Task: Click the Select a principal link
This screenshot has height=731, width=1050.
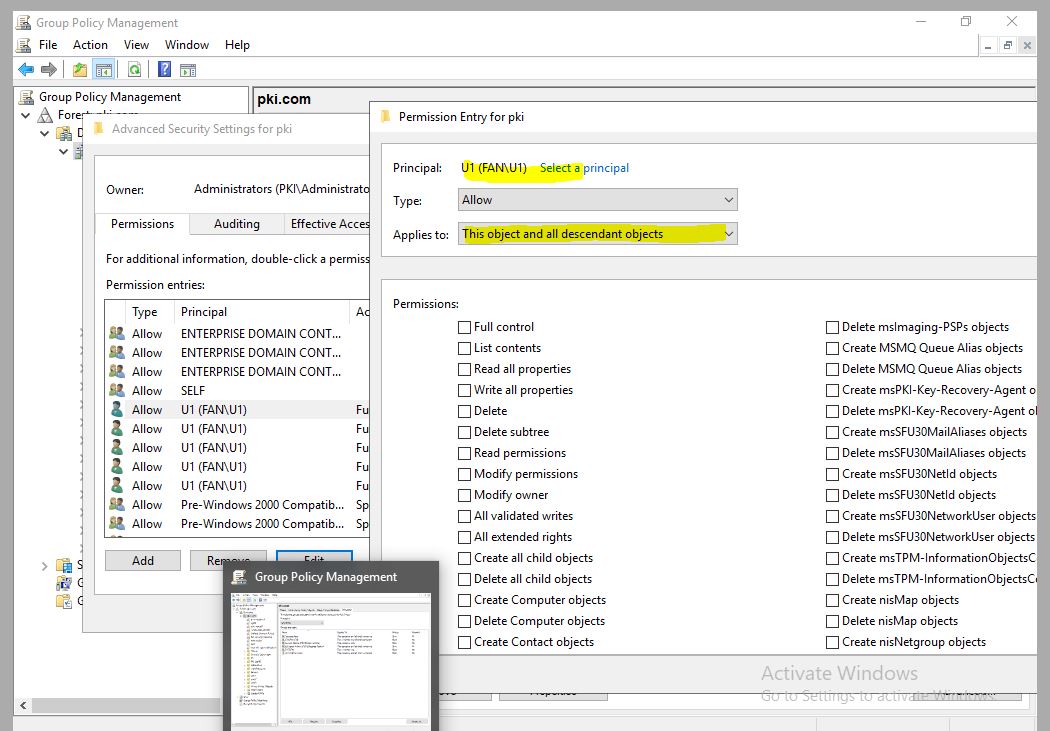Action: coord(584,168)
